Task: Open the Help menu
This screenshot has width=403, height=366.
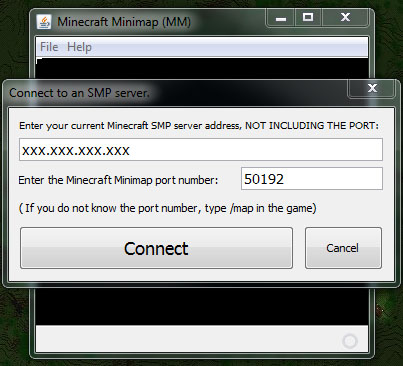Action: click(79, 47)
